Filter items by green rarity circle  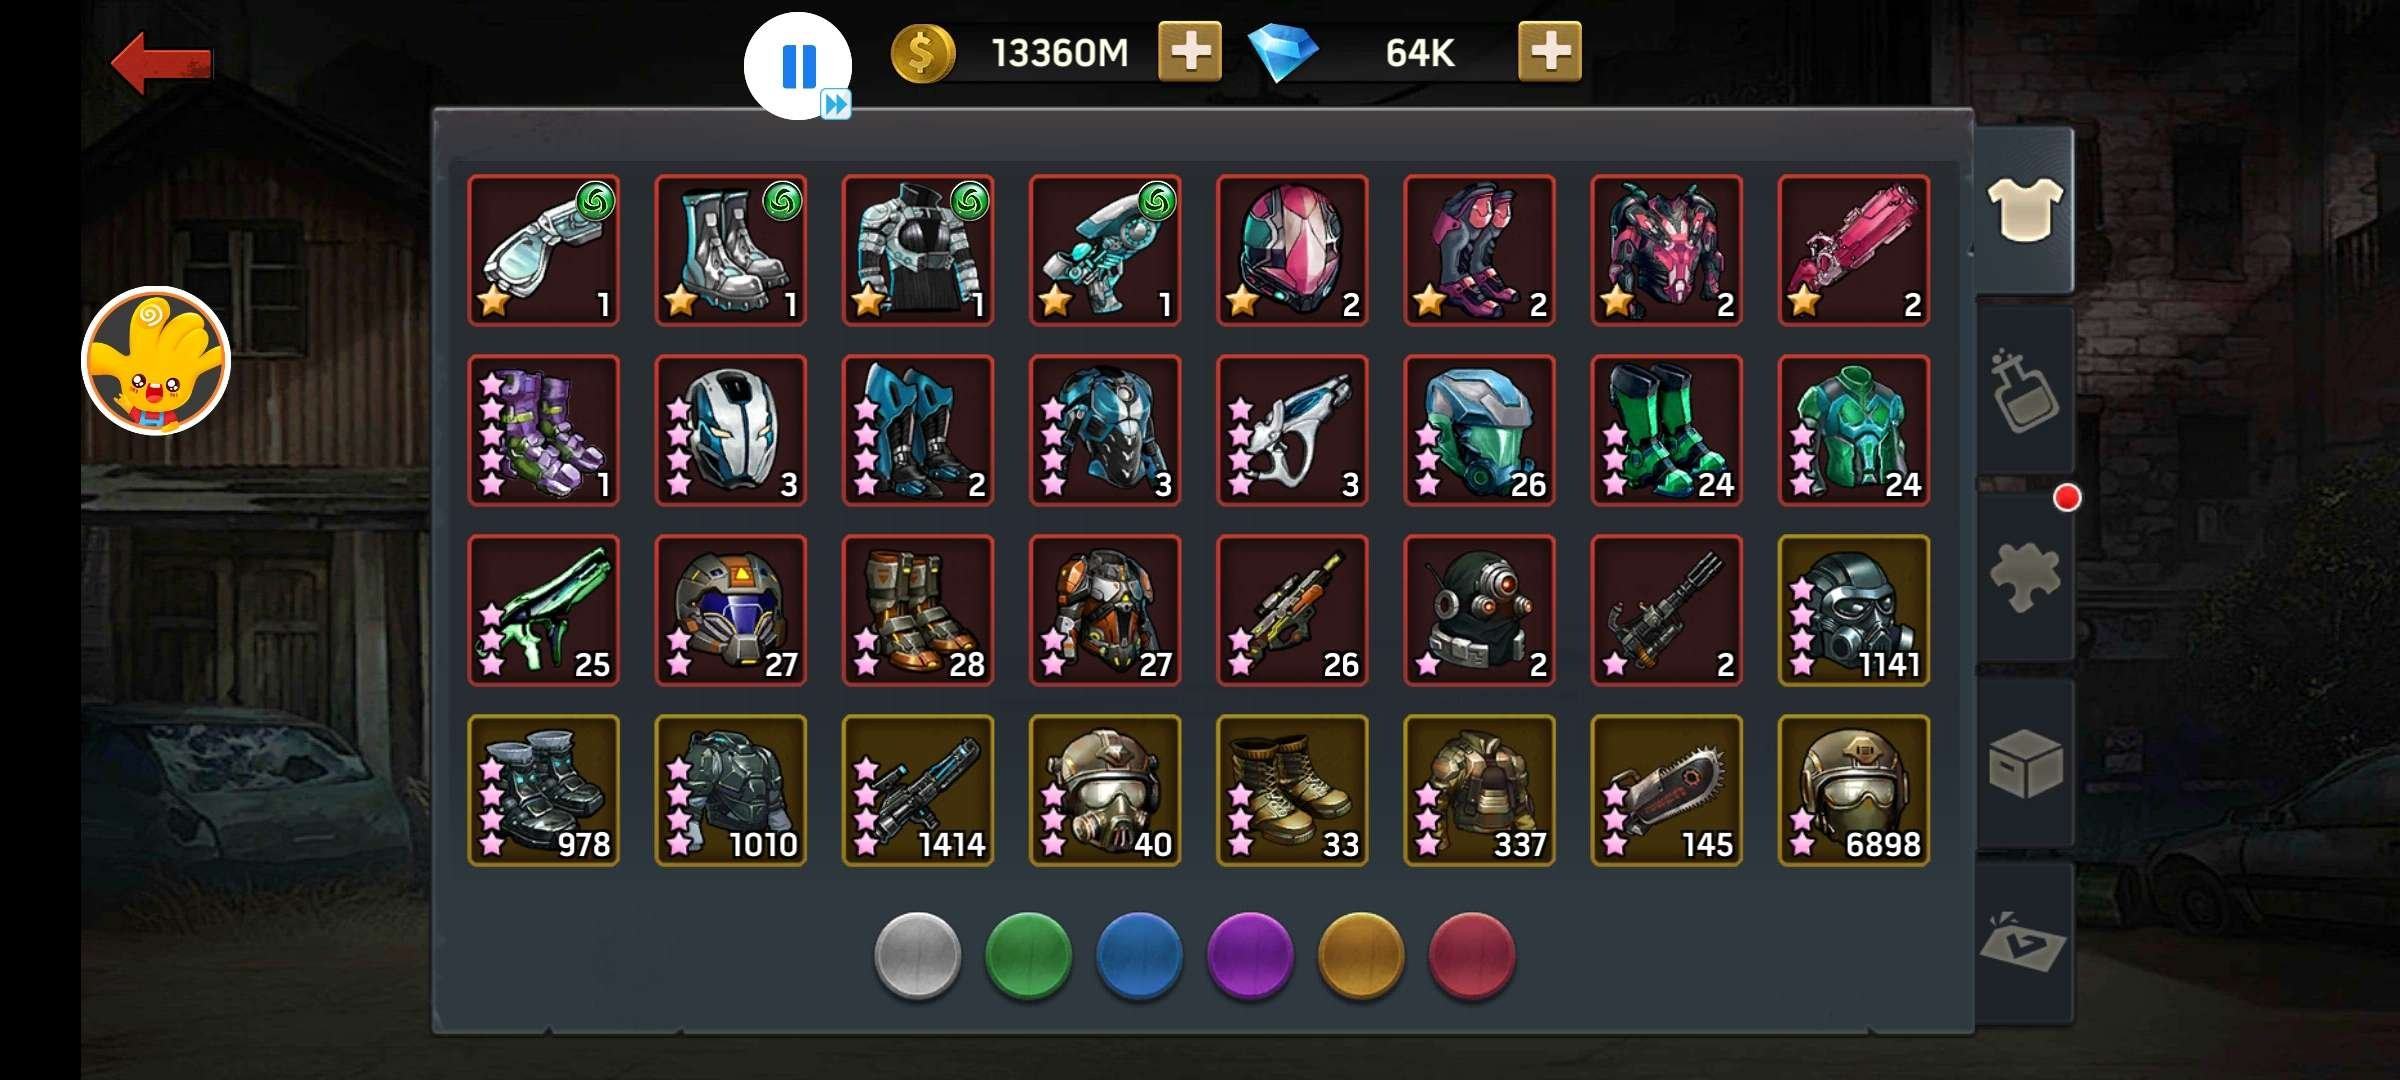coord(1028,956)
